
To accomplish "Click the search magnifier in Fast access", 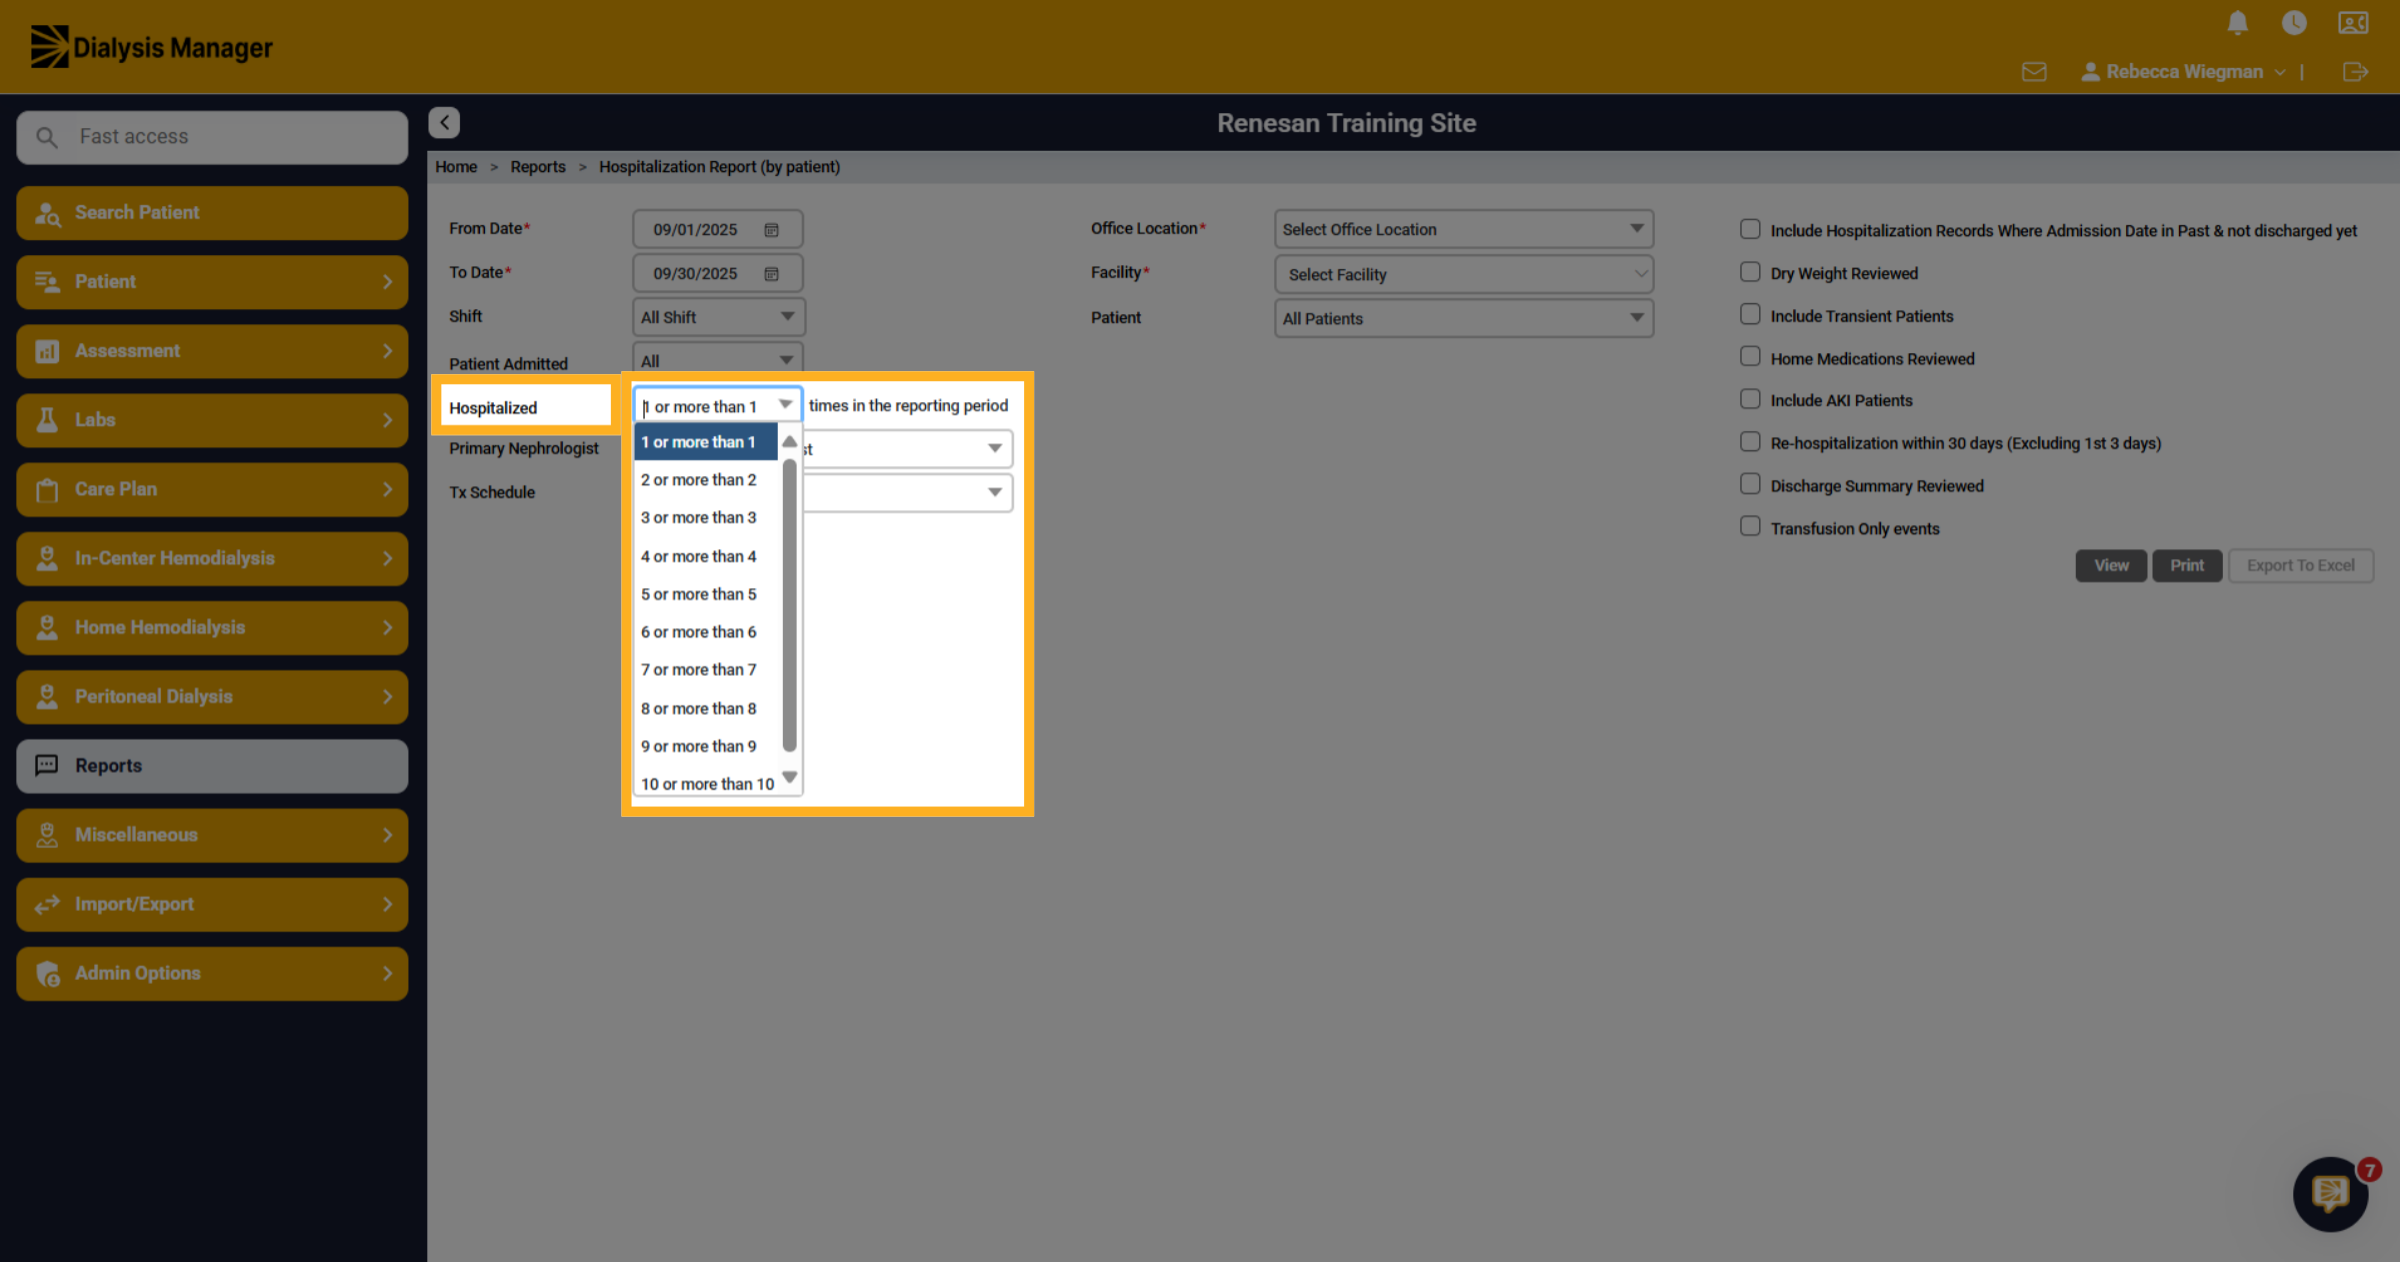I will coord(46,137).
